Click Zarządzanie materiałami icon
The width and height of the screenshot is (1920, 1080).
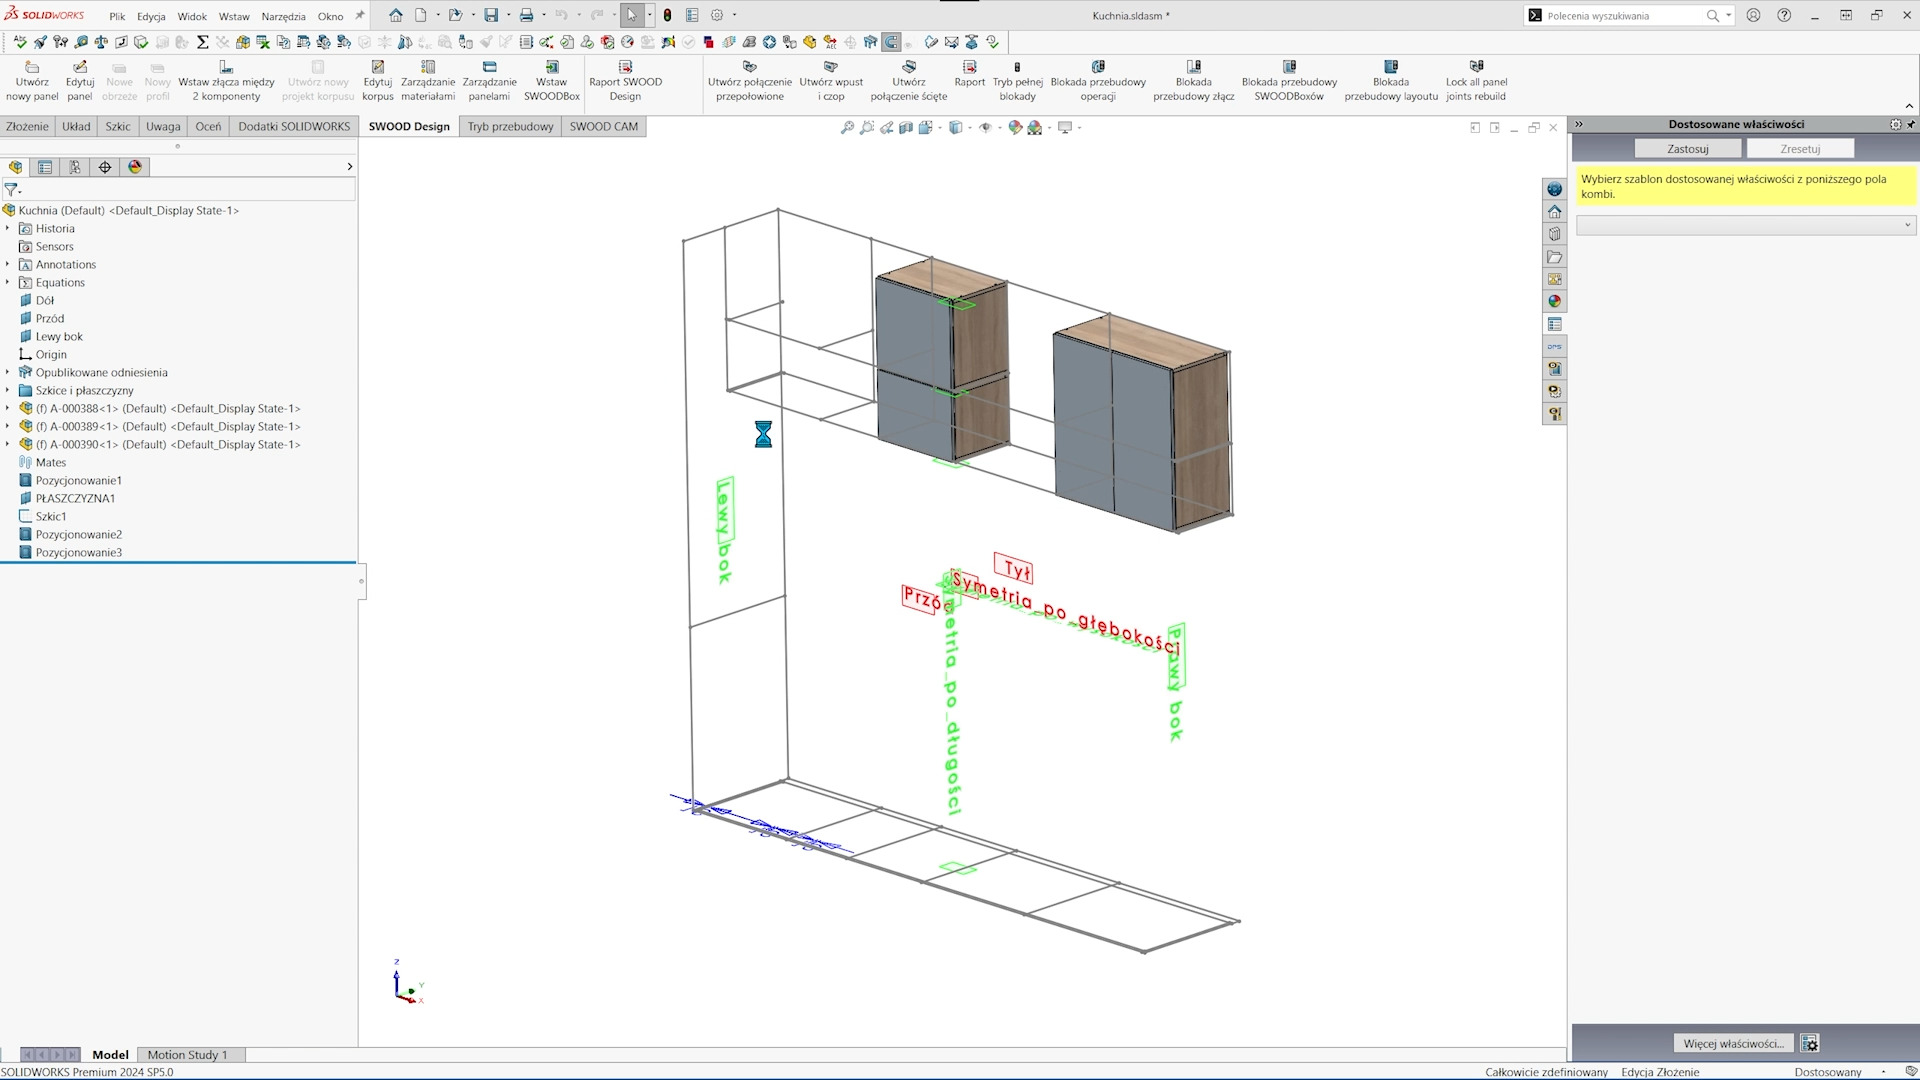pos(428,80)
